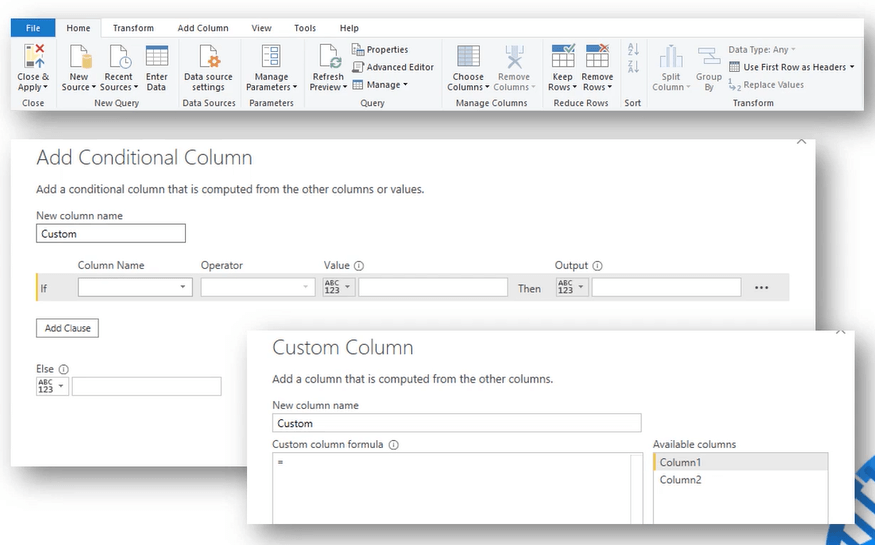Click Replace Values
Image resolution: width=875 pixels, height=545 pixels.
click(766, 85)
